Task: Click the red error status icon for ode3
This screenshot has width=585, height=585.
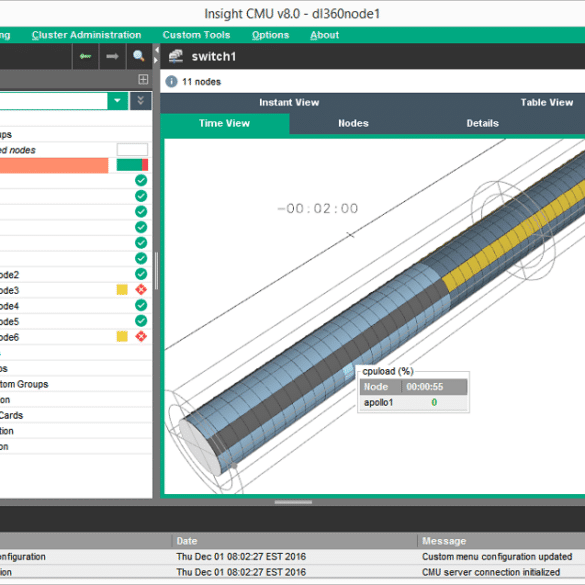Action: 141,290
